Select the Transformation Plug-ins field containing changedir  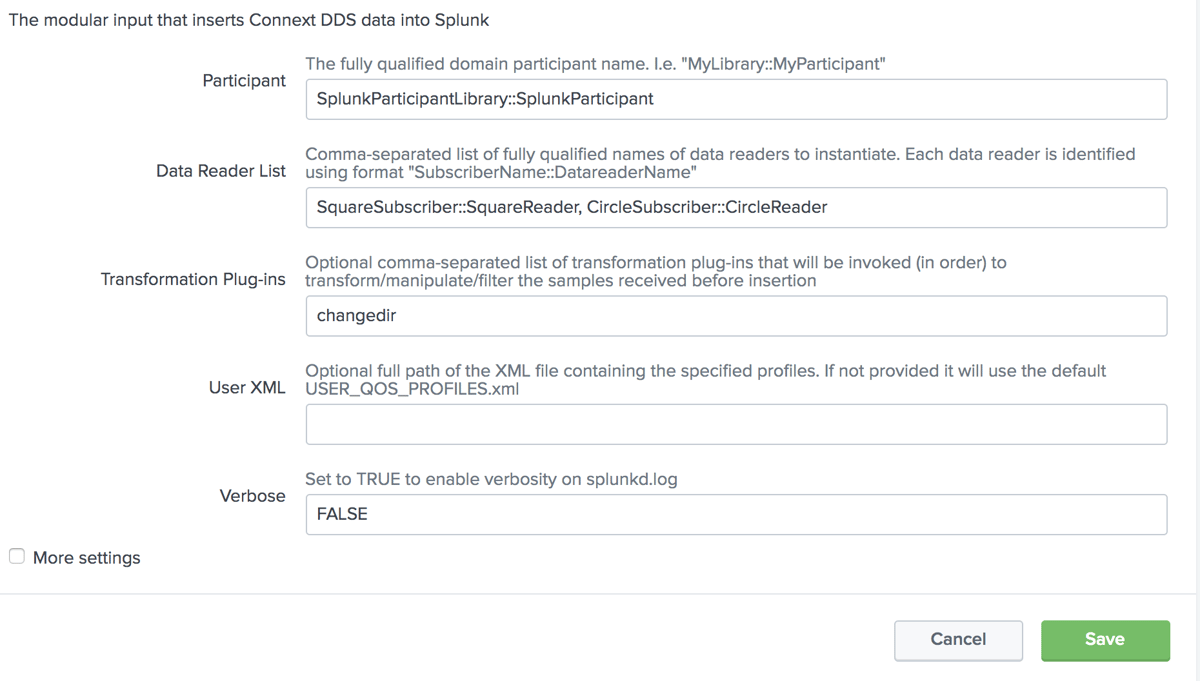736,316
